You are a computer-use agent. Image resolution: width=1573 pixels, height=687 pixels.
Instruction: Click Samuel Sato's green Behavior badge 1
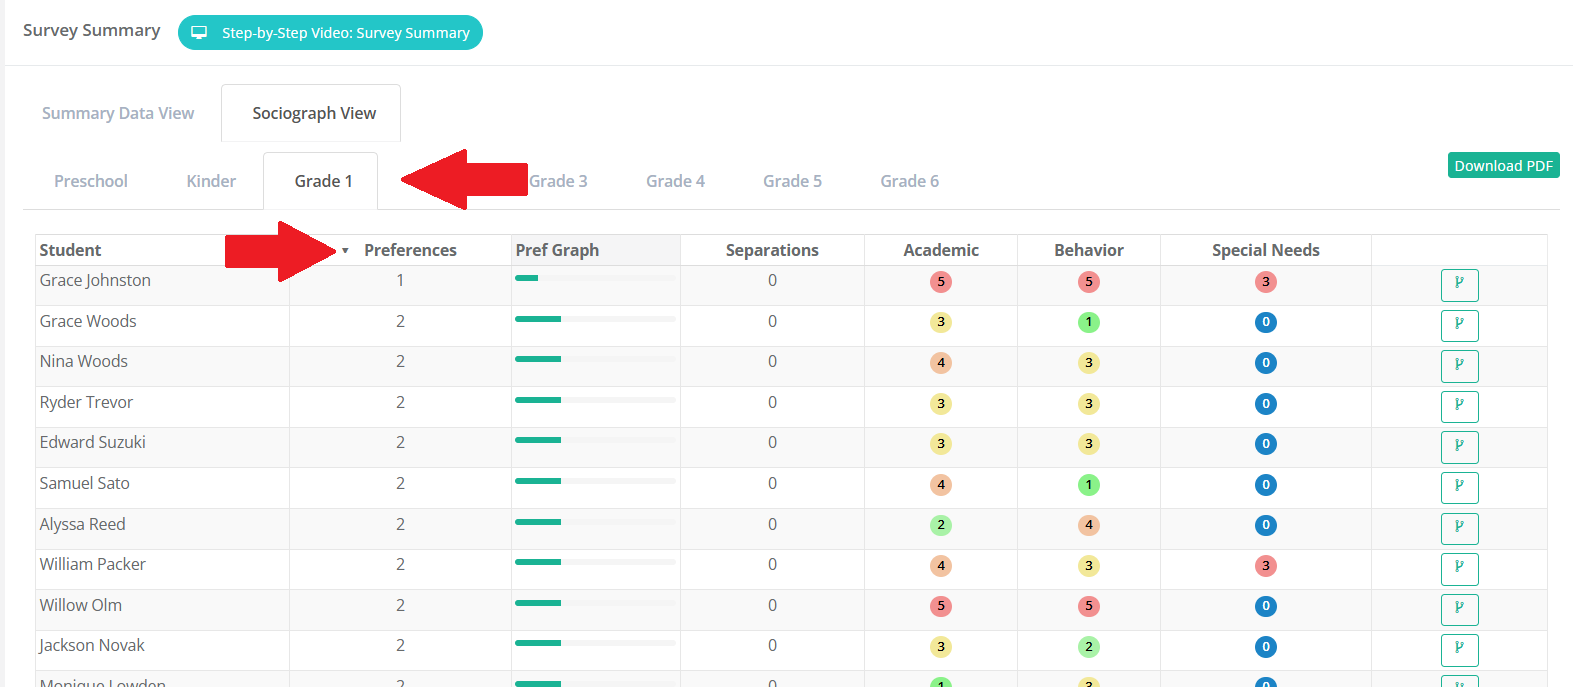pos(1089,485)
